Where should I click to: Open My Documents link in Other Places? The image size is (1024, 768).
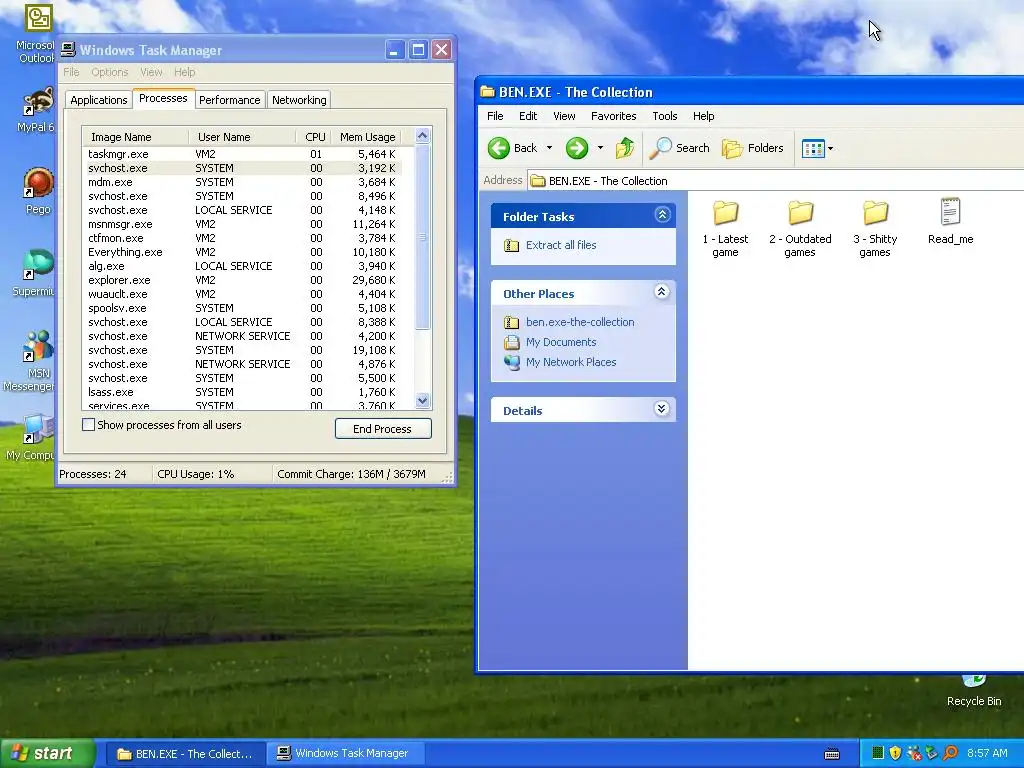pyautogui.click(x=561, y=342)
